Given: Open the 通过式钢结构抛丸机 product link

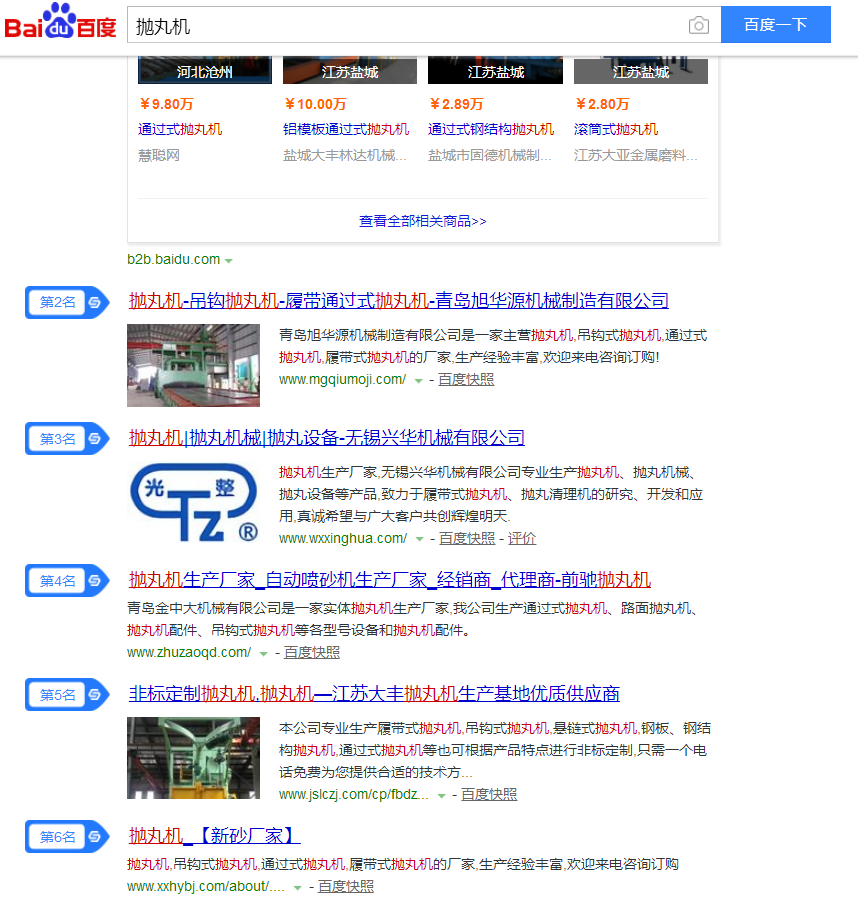Looking at the screenshot, I should pyautogui.click(x=491, y=130).
